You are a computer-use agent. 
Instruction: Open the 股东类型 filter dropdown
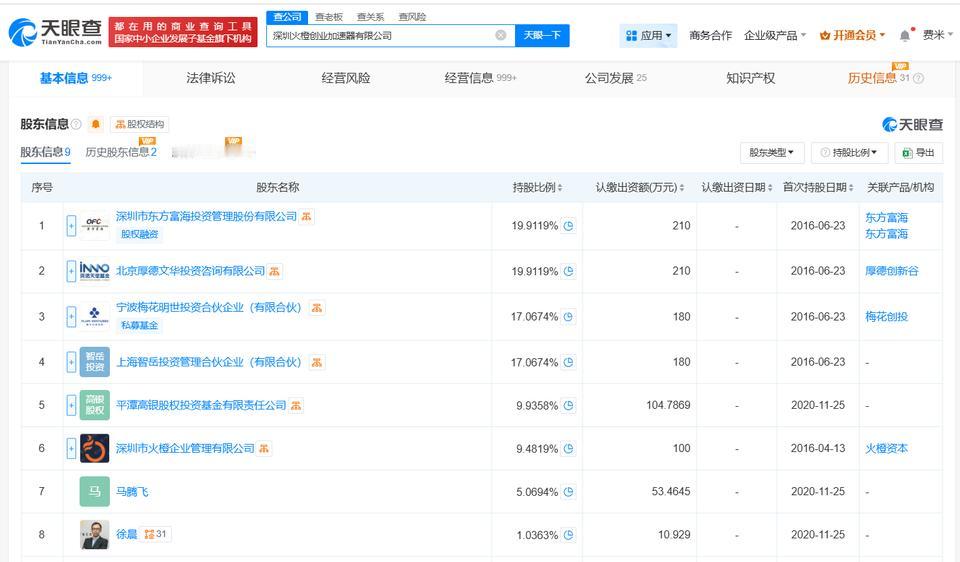pyautogui.click(x=771, y=152)
